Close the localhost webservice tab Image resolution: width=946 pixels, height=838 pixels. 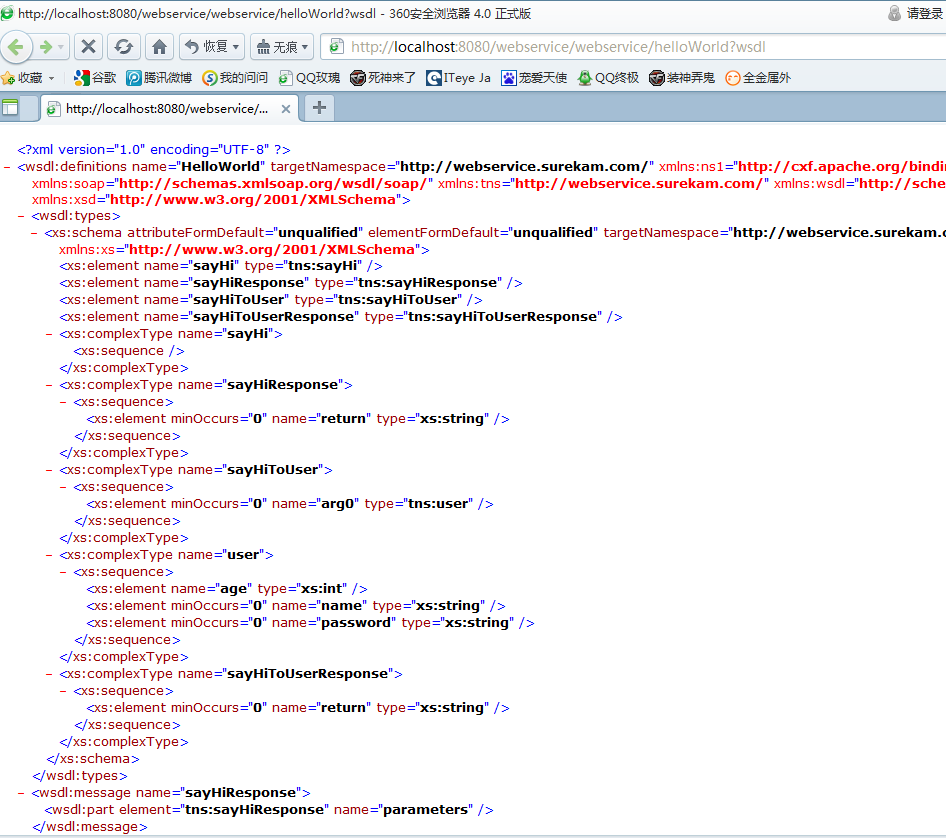pyautogui.click(x=286, y=109)
